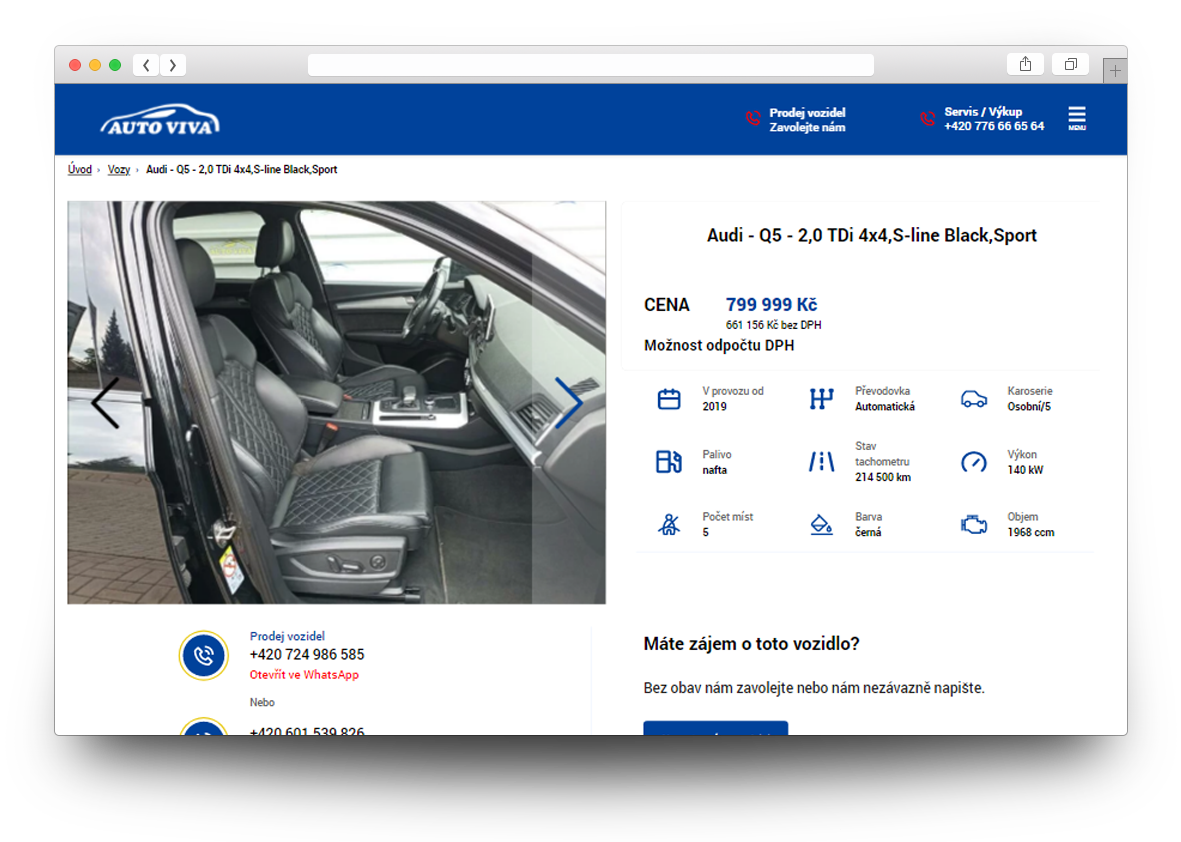Click the phone icon beside Servis / Výkup
This screenshot has height=842, width=1181.
(x=927, y=118)
